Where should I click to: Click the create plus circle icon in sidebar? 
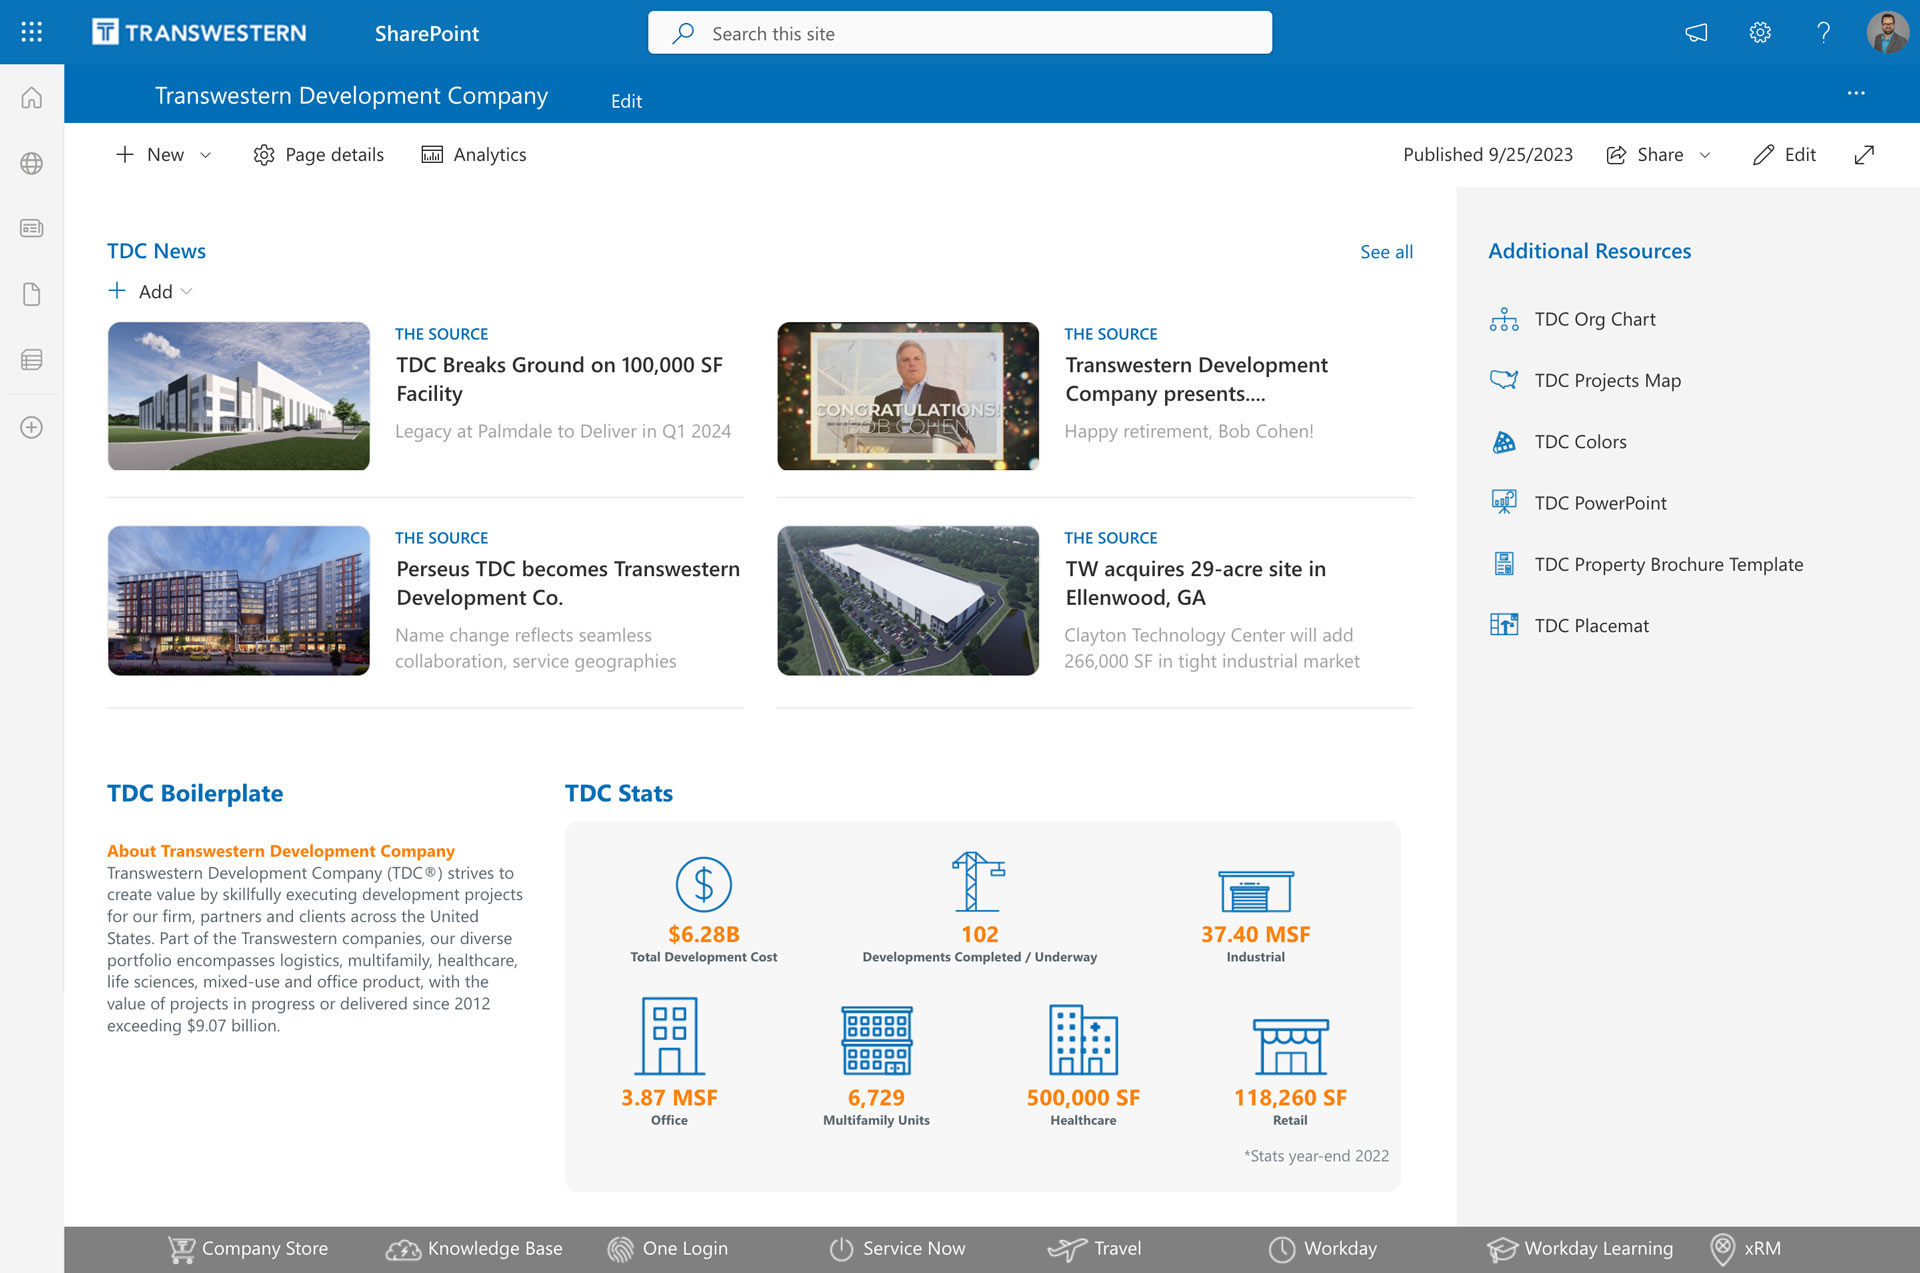[32, 427]
